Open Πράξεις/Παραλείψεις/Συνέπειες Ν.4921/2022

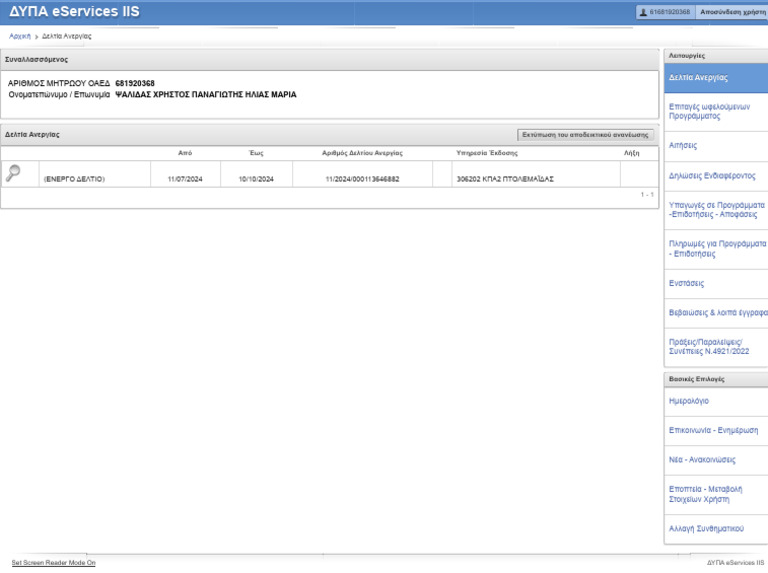[716, 347]
